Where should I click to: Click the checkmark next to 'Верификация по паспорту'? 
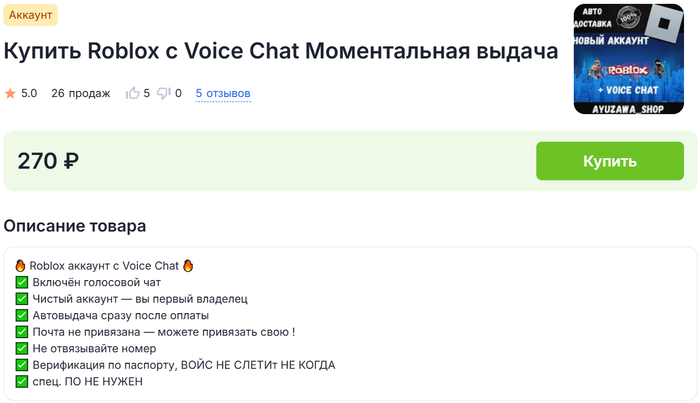[22, 365]
